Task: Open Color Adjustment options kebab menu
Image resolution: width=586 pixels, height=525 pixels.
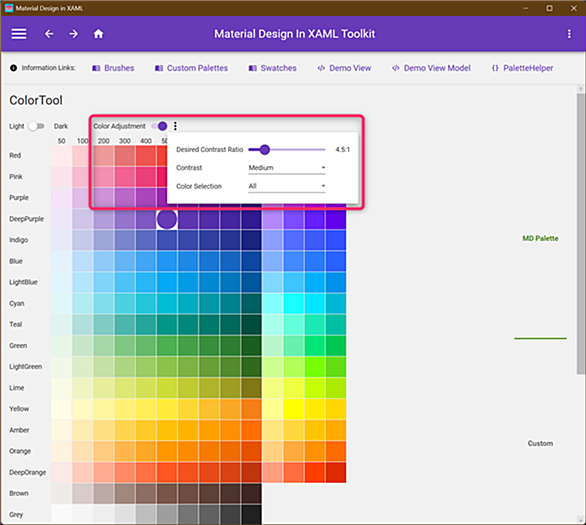Action: point(175,126)
